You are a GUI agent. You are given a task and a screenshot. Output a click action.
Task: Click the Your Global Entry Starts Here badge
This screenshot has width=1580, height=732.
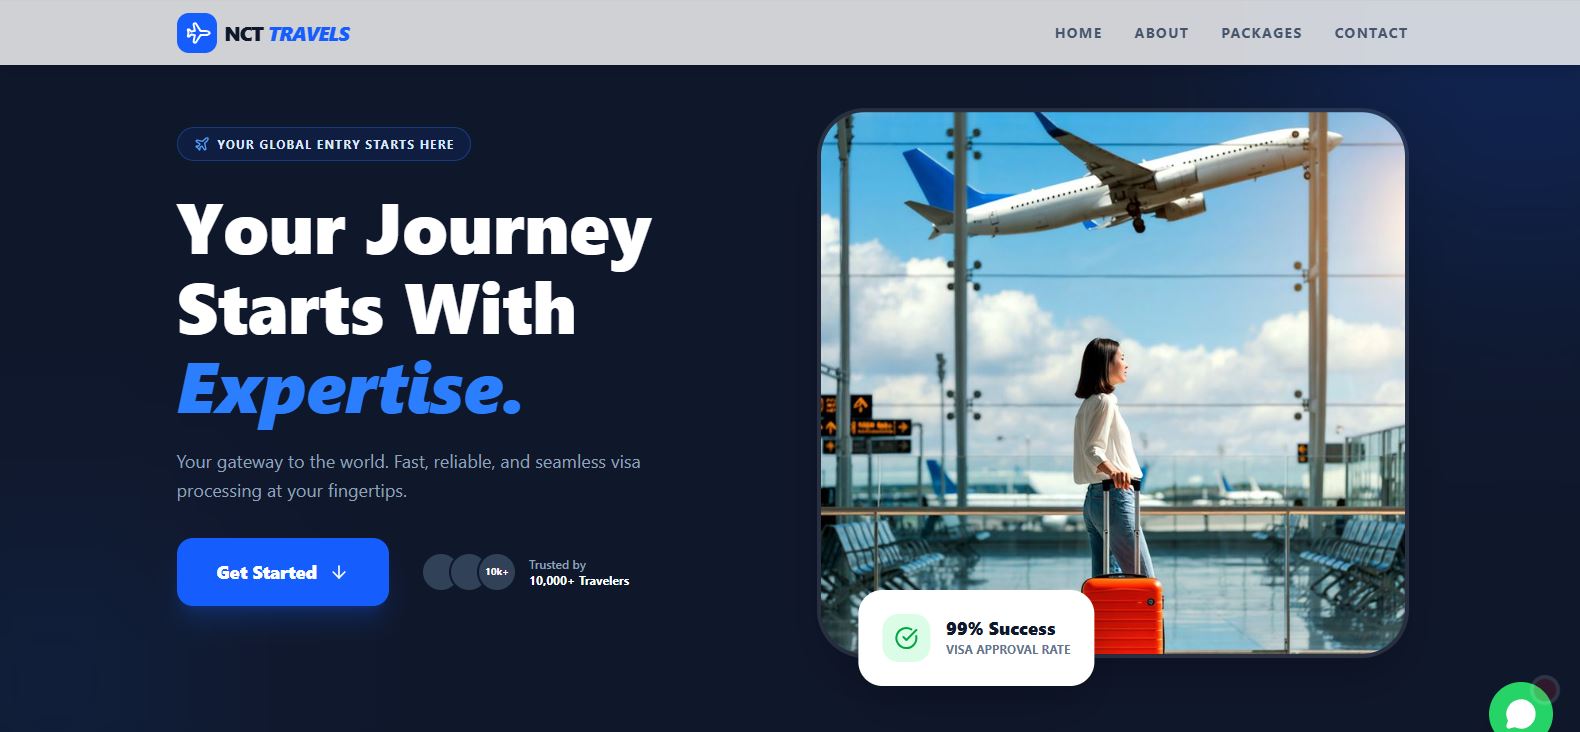click(324, 144)
